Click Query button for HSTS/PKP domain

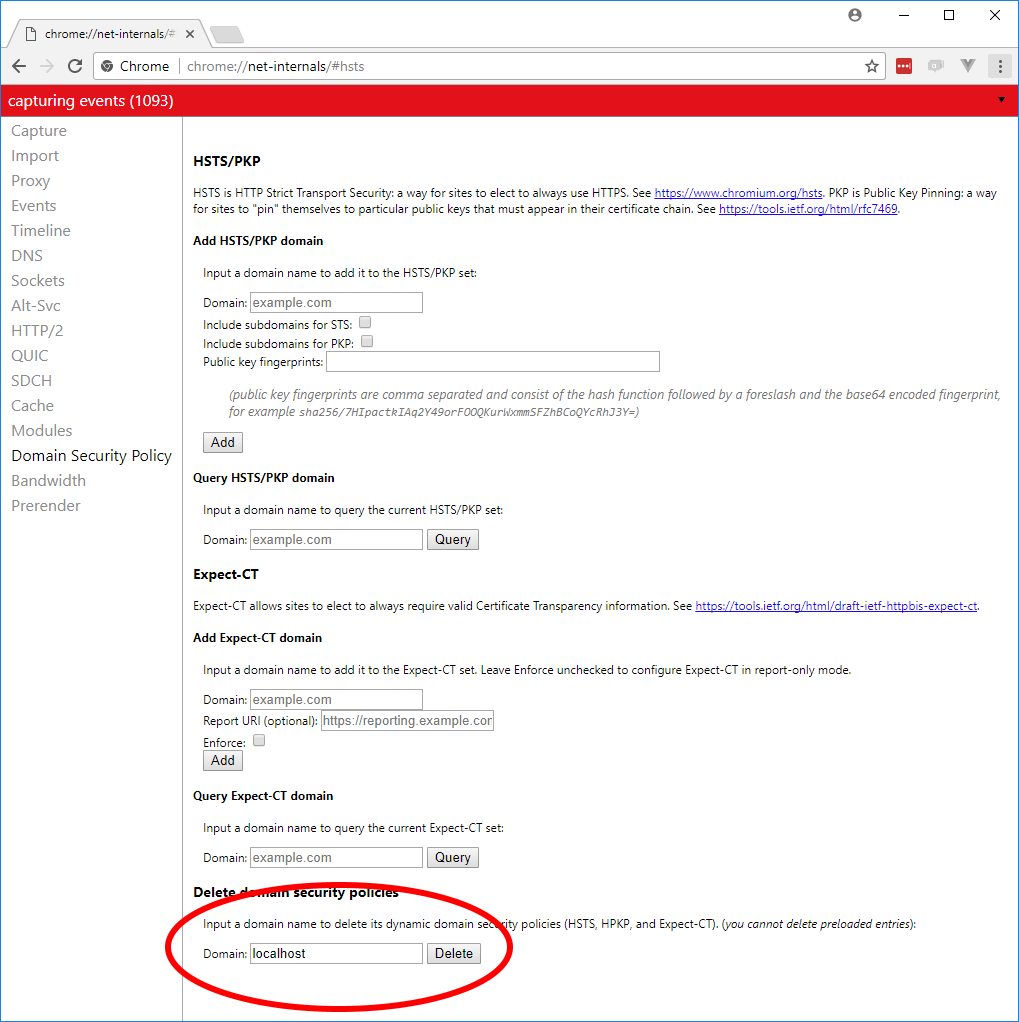tap(452, 539)
